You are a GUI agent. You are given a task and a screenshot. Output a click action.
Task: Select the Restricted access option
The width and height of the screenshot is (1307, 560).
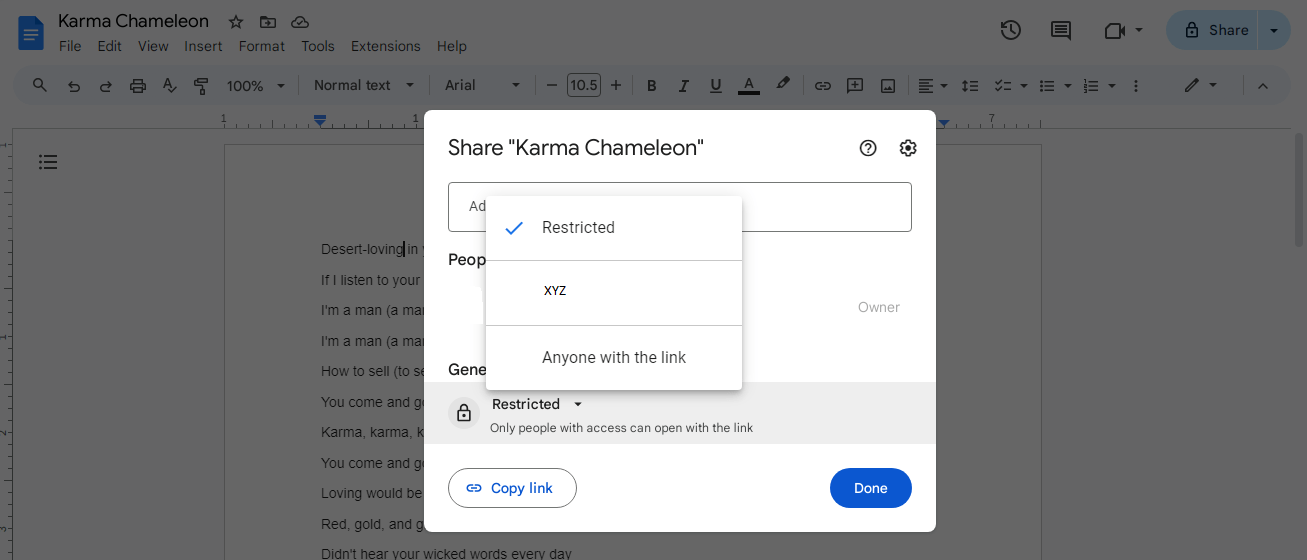(614, 228)
